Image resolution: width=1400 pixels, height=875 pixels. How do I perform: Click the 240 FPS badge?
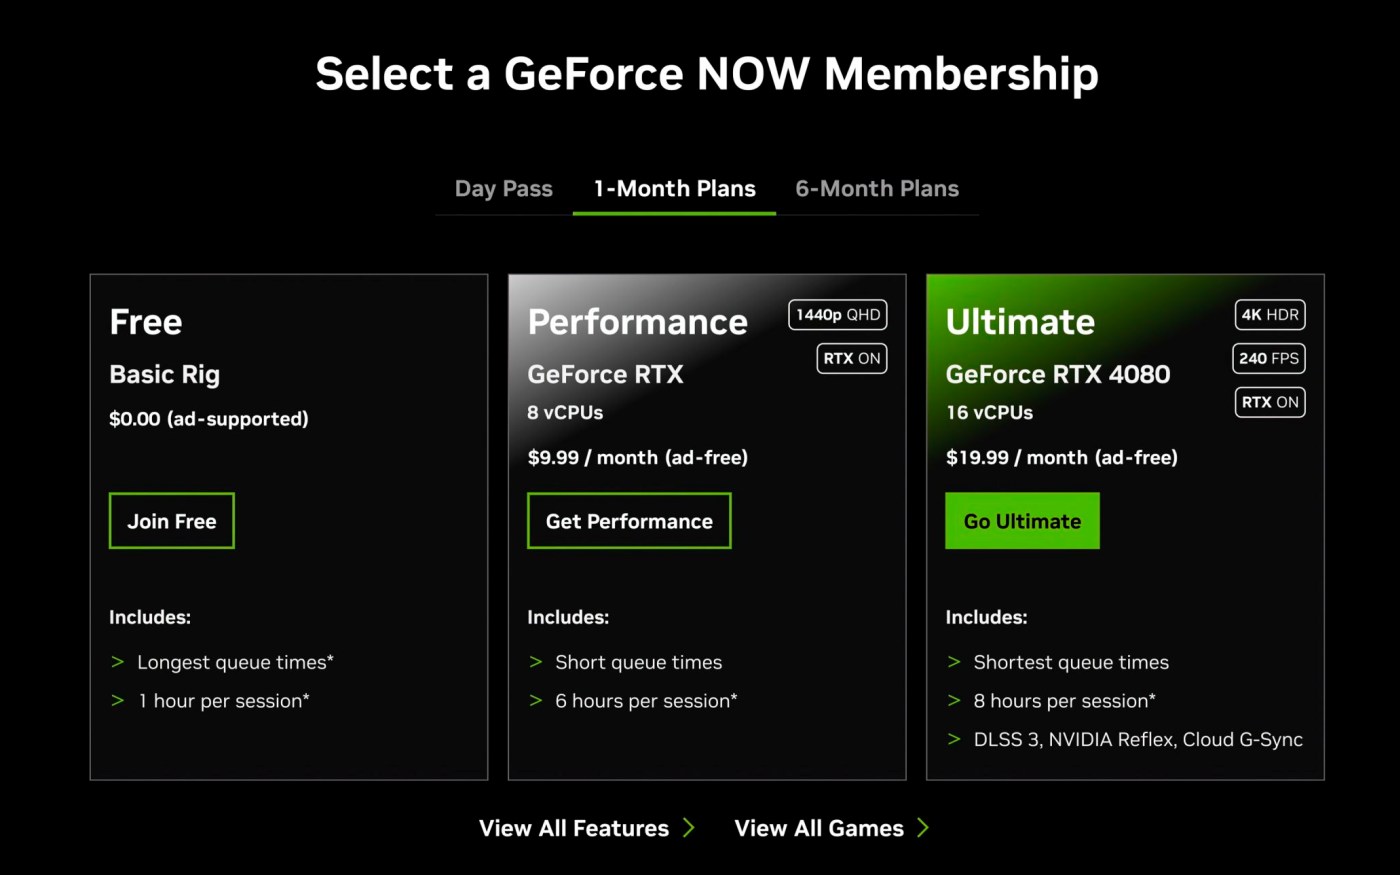point(1269,359)
